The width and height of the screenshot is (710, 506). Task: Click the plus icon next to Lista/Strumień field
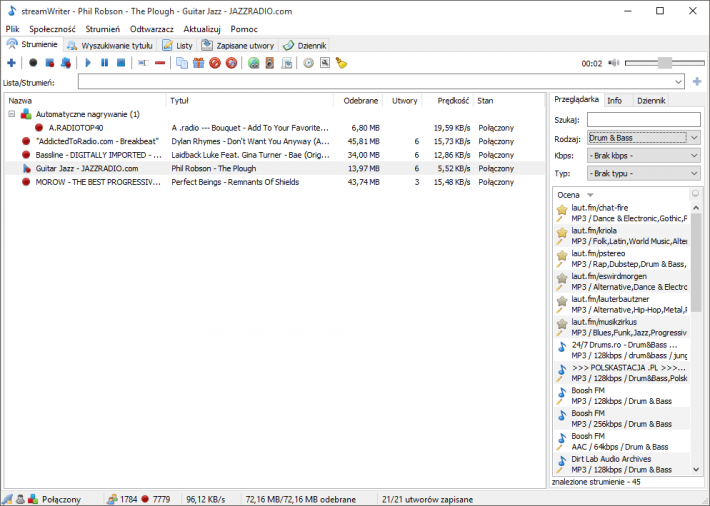pyautogui.click(x=697, y=82)
